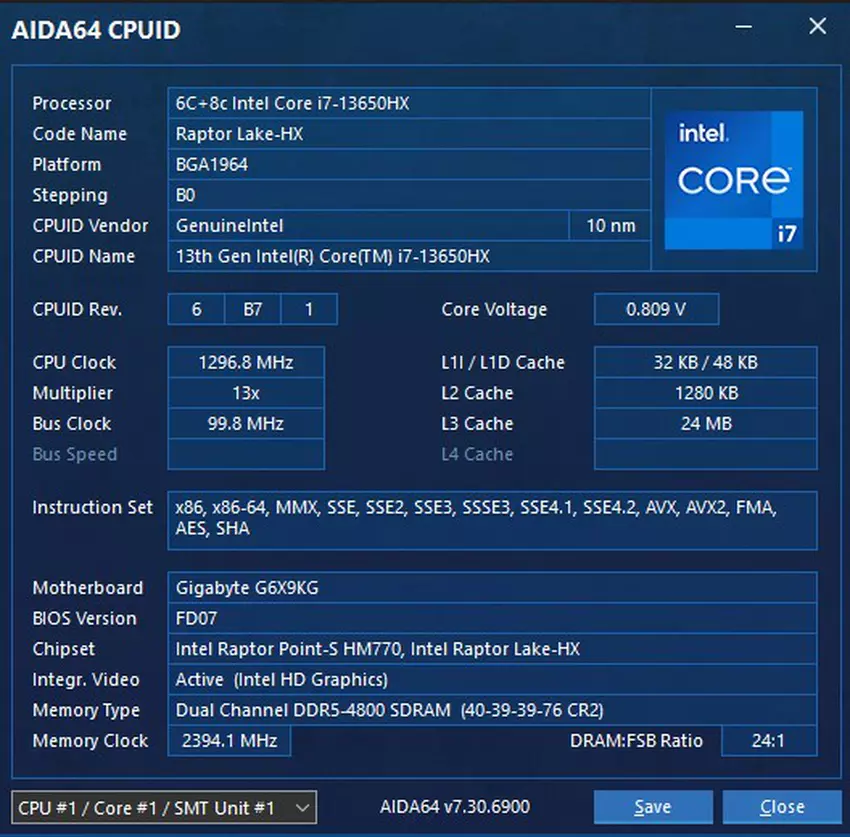The width and height of the screenshot is (850, 837).
Task: Close the window using the X icon
Action: (x=817, y=27)
